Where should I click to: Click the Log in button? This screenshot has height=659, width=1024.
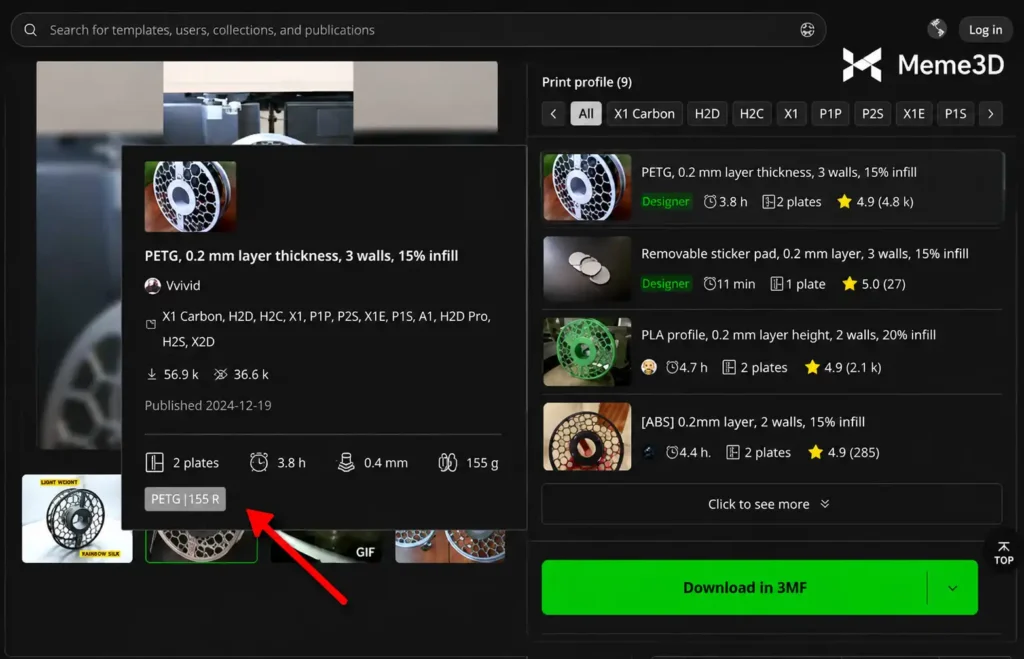click(985, 29)
